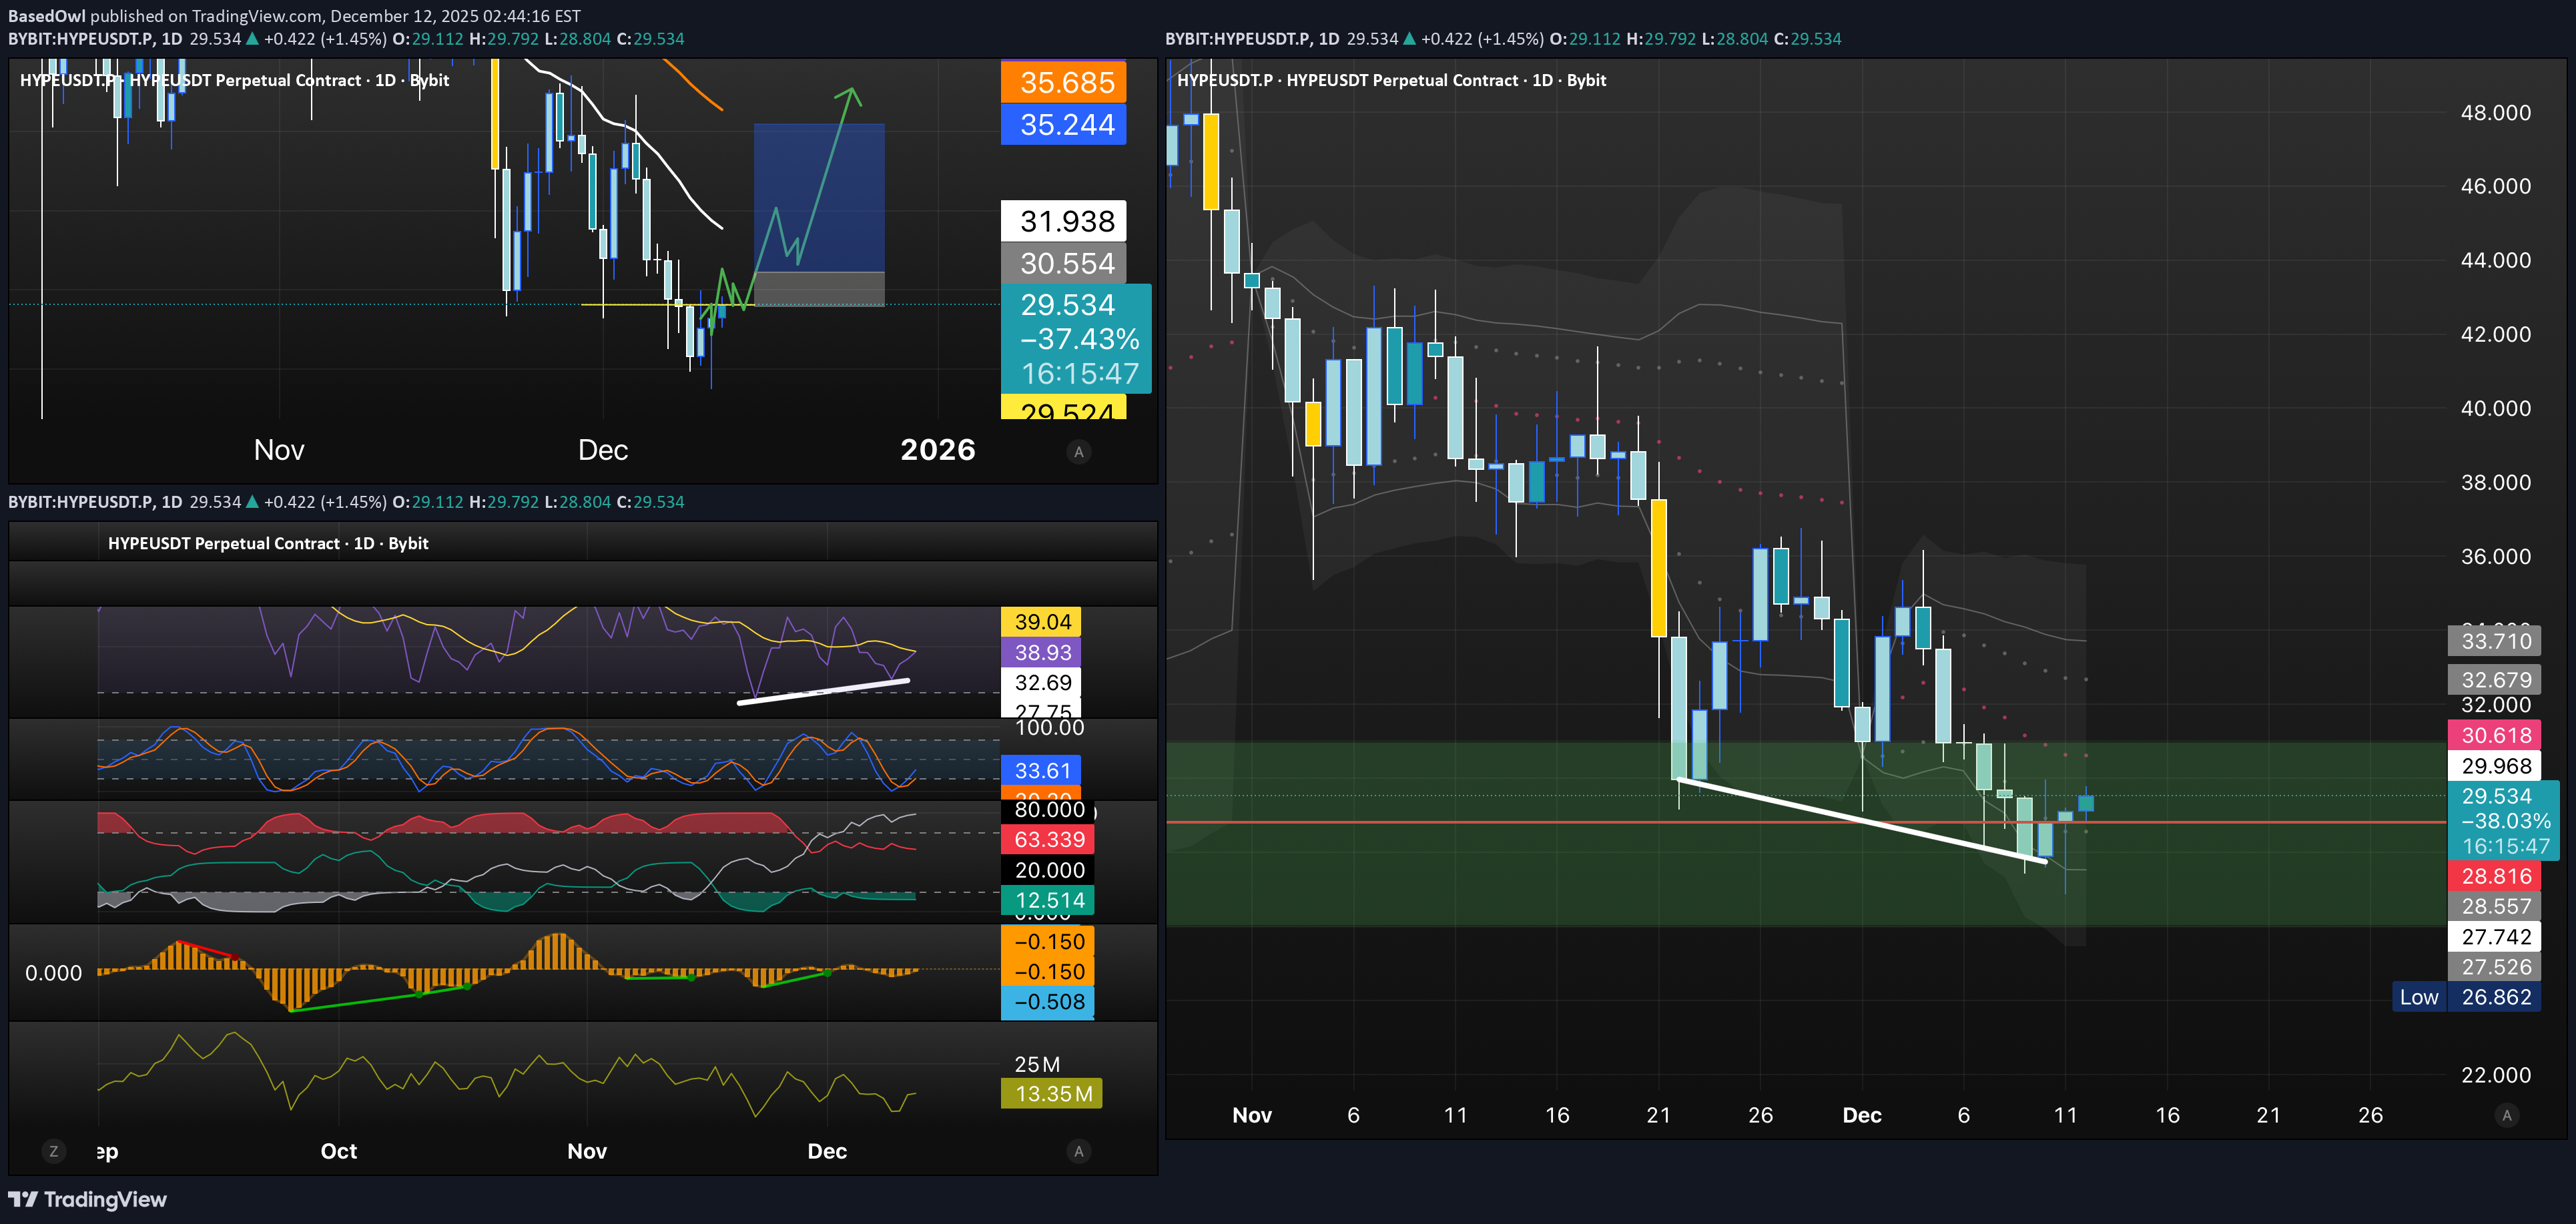Screen dimensions: 2576x1224
Task: Click '2026' on the top-left time axis
Action: click(937, 450)
